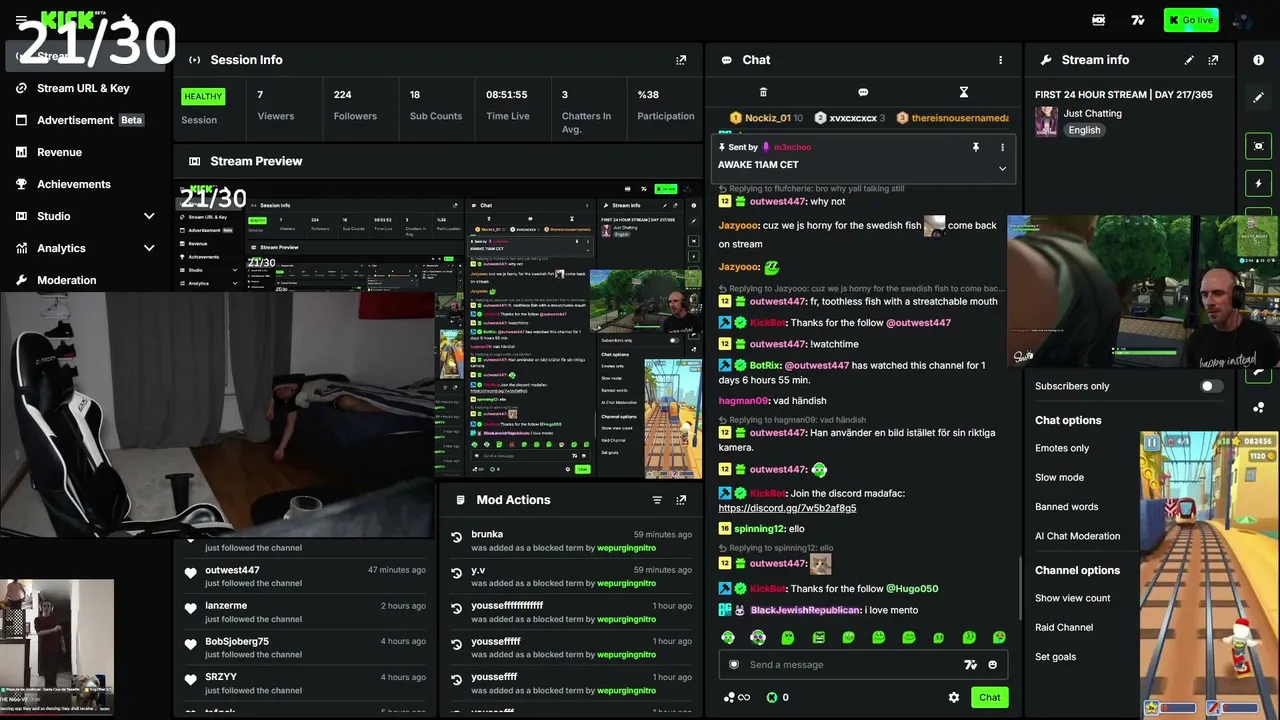Click username outwest447 in follower list
1280x720 pixels.
[x=232, y=570]
